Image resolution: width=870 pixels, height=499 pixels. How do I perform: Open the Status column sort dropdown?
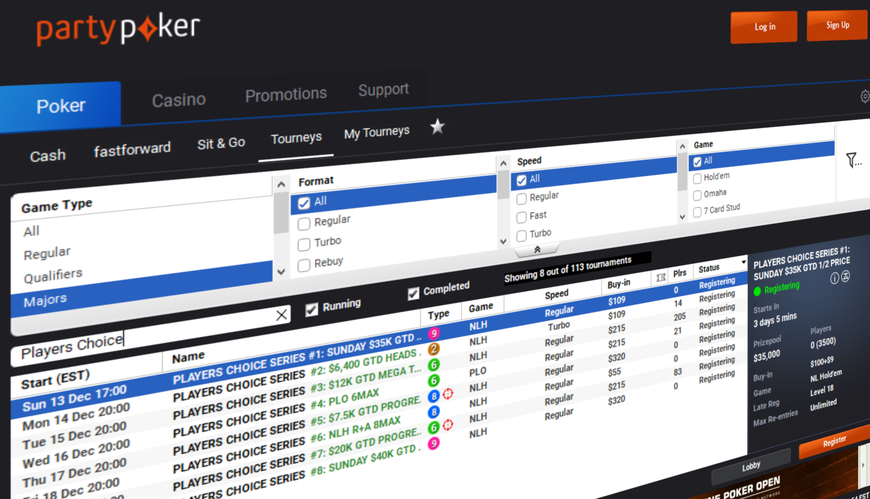click(743, 261)
